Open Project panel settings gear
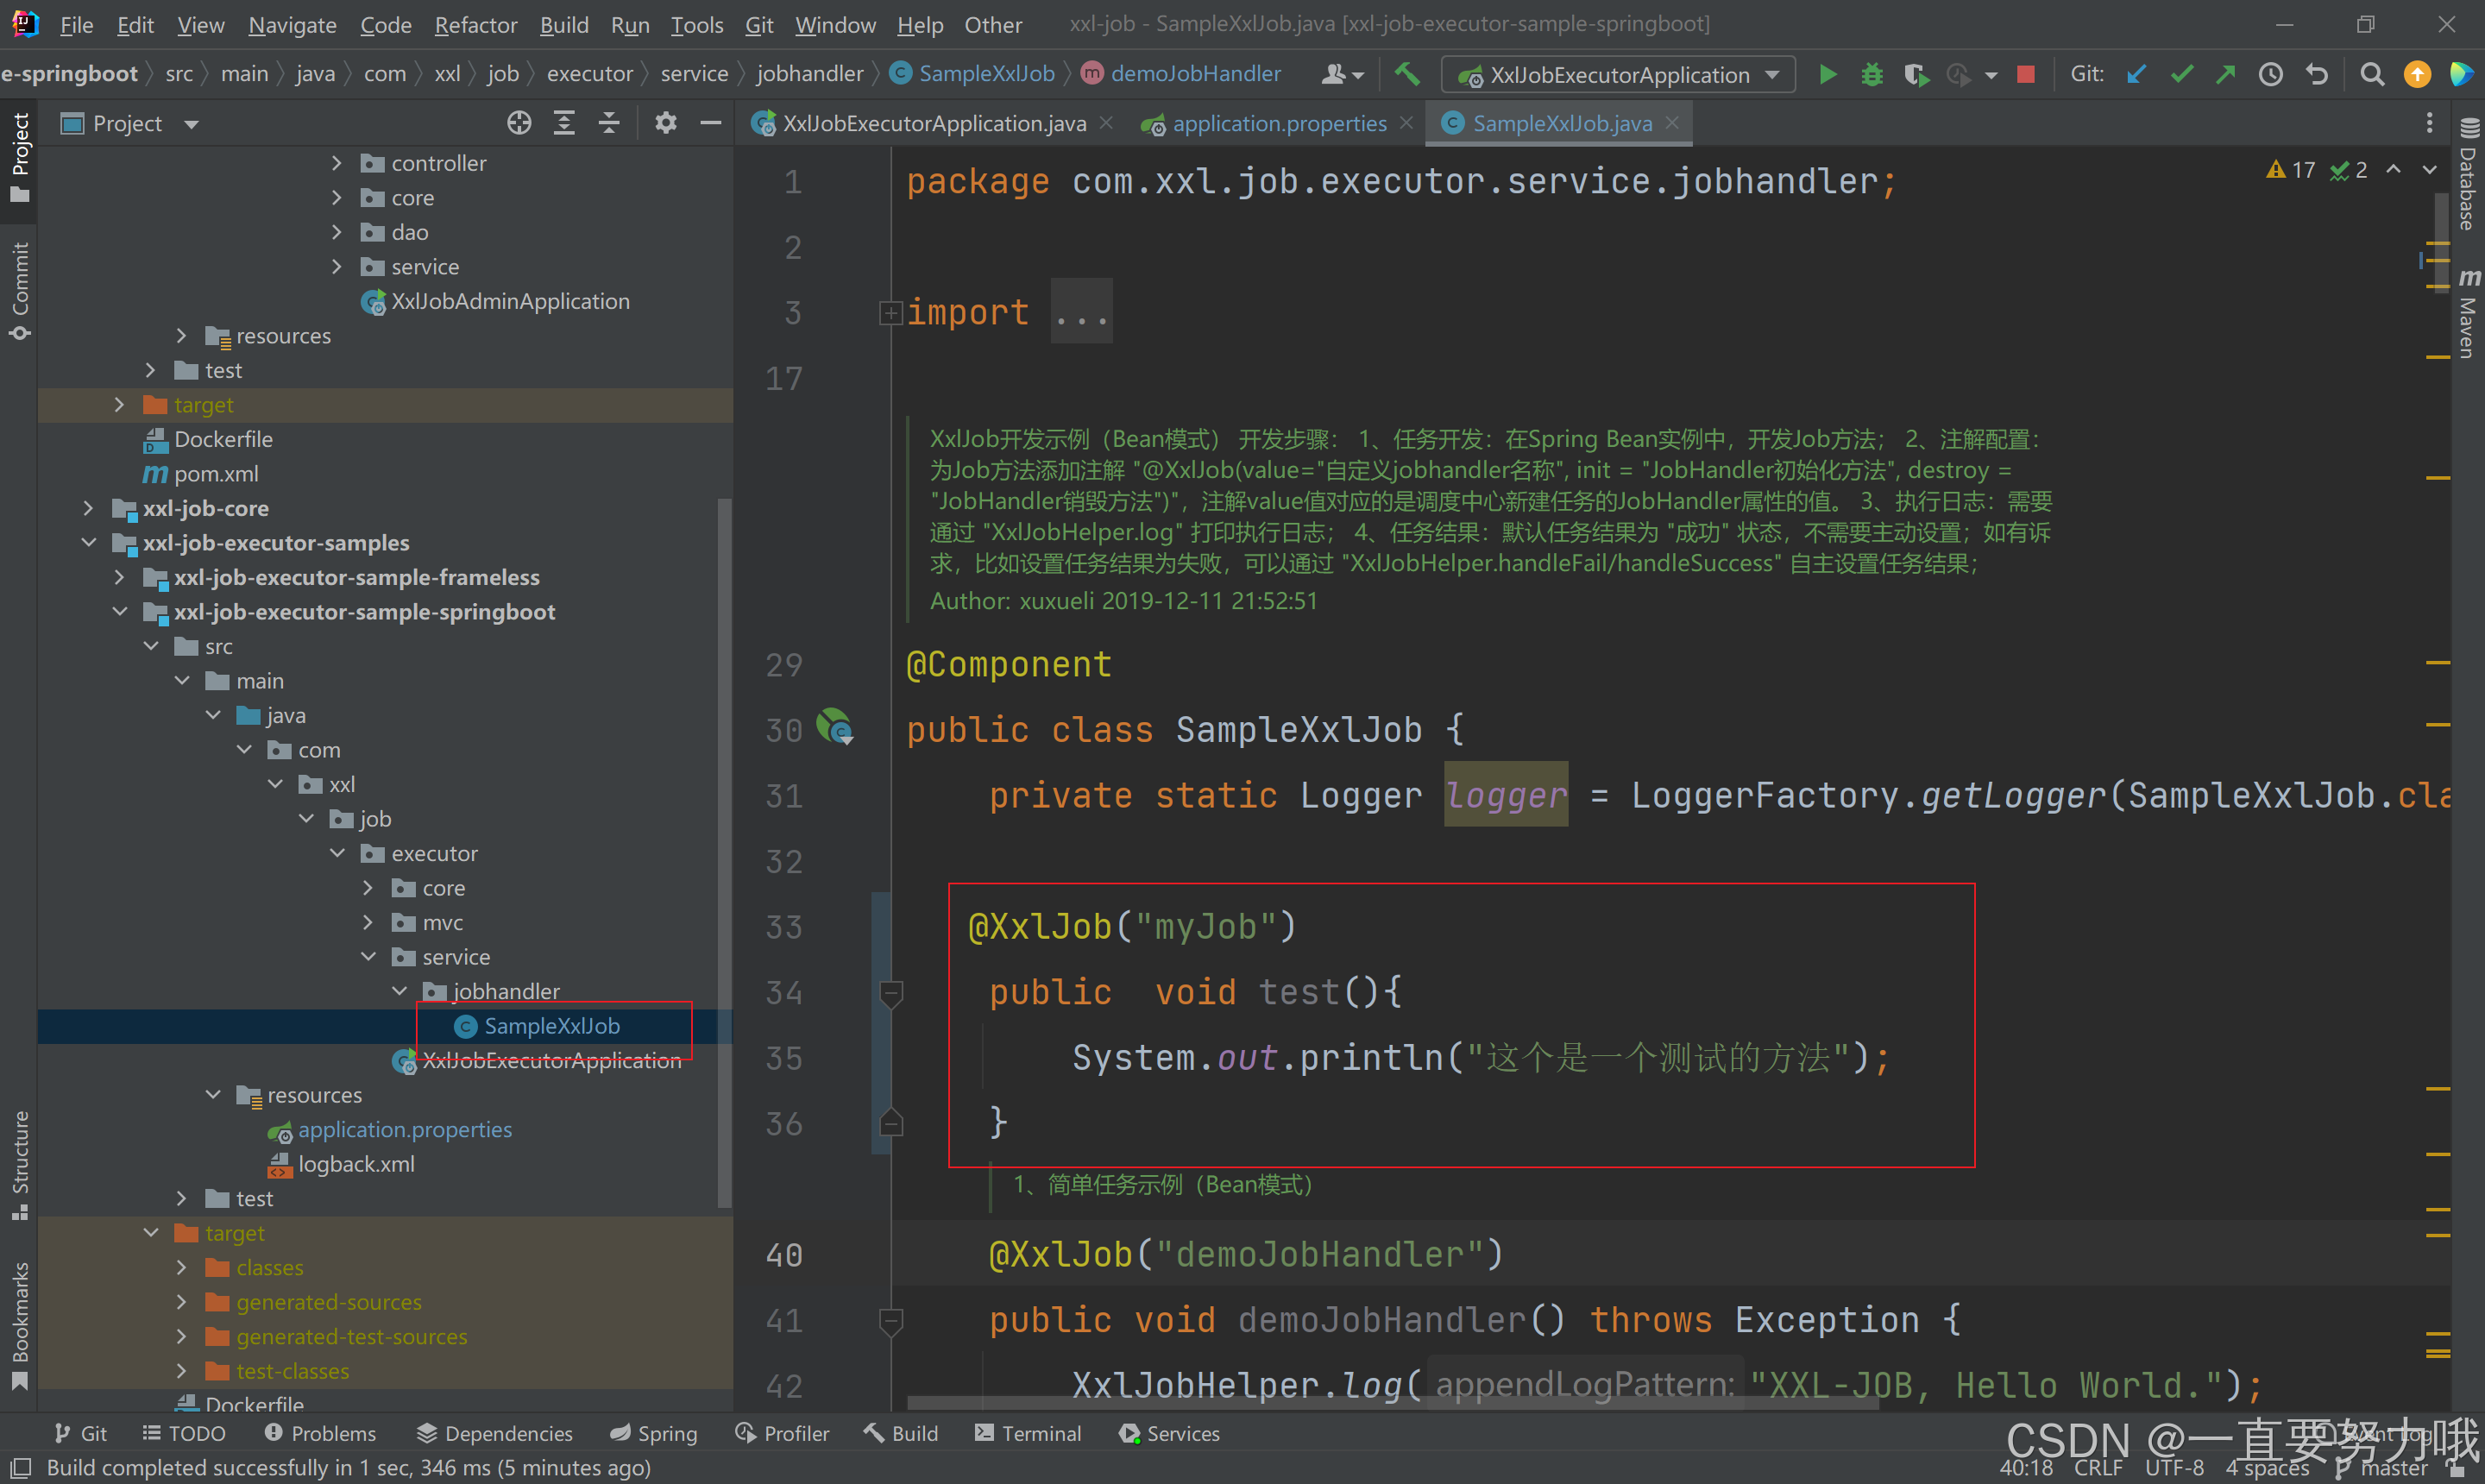 coord(666,123)
